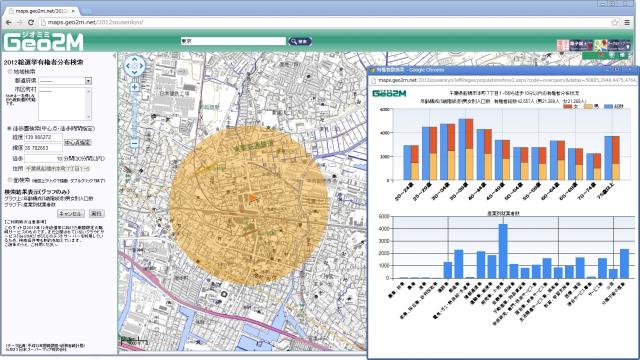Click the 経度 longitude input field

click(x=44, y=137)
